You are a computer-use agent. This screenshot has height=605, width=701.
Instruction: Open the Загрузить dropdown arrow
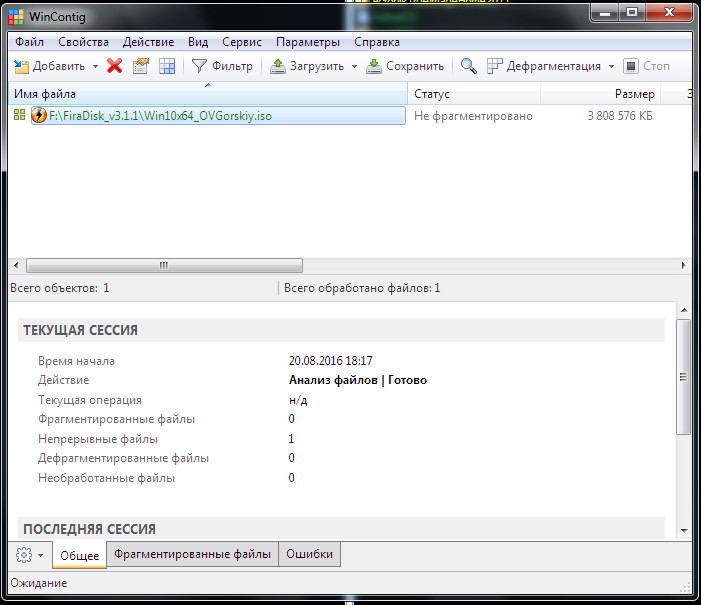(354, 67)
